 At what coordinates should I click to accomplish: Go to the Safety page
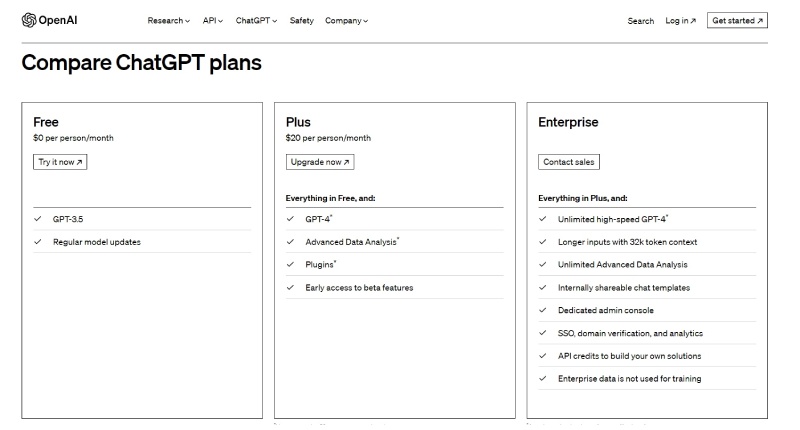coord(301,21)
